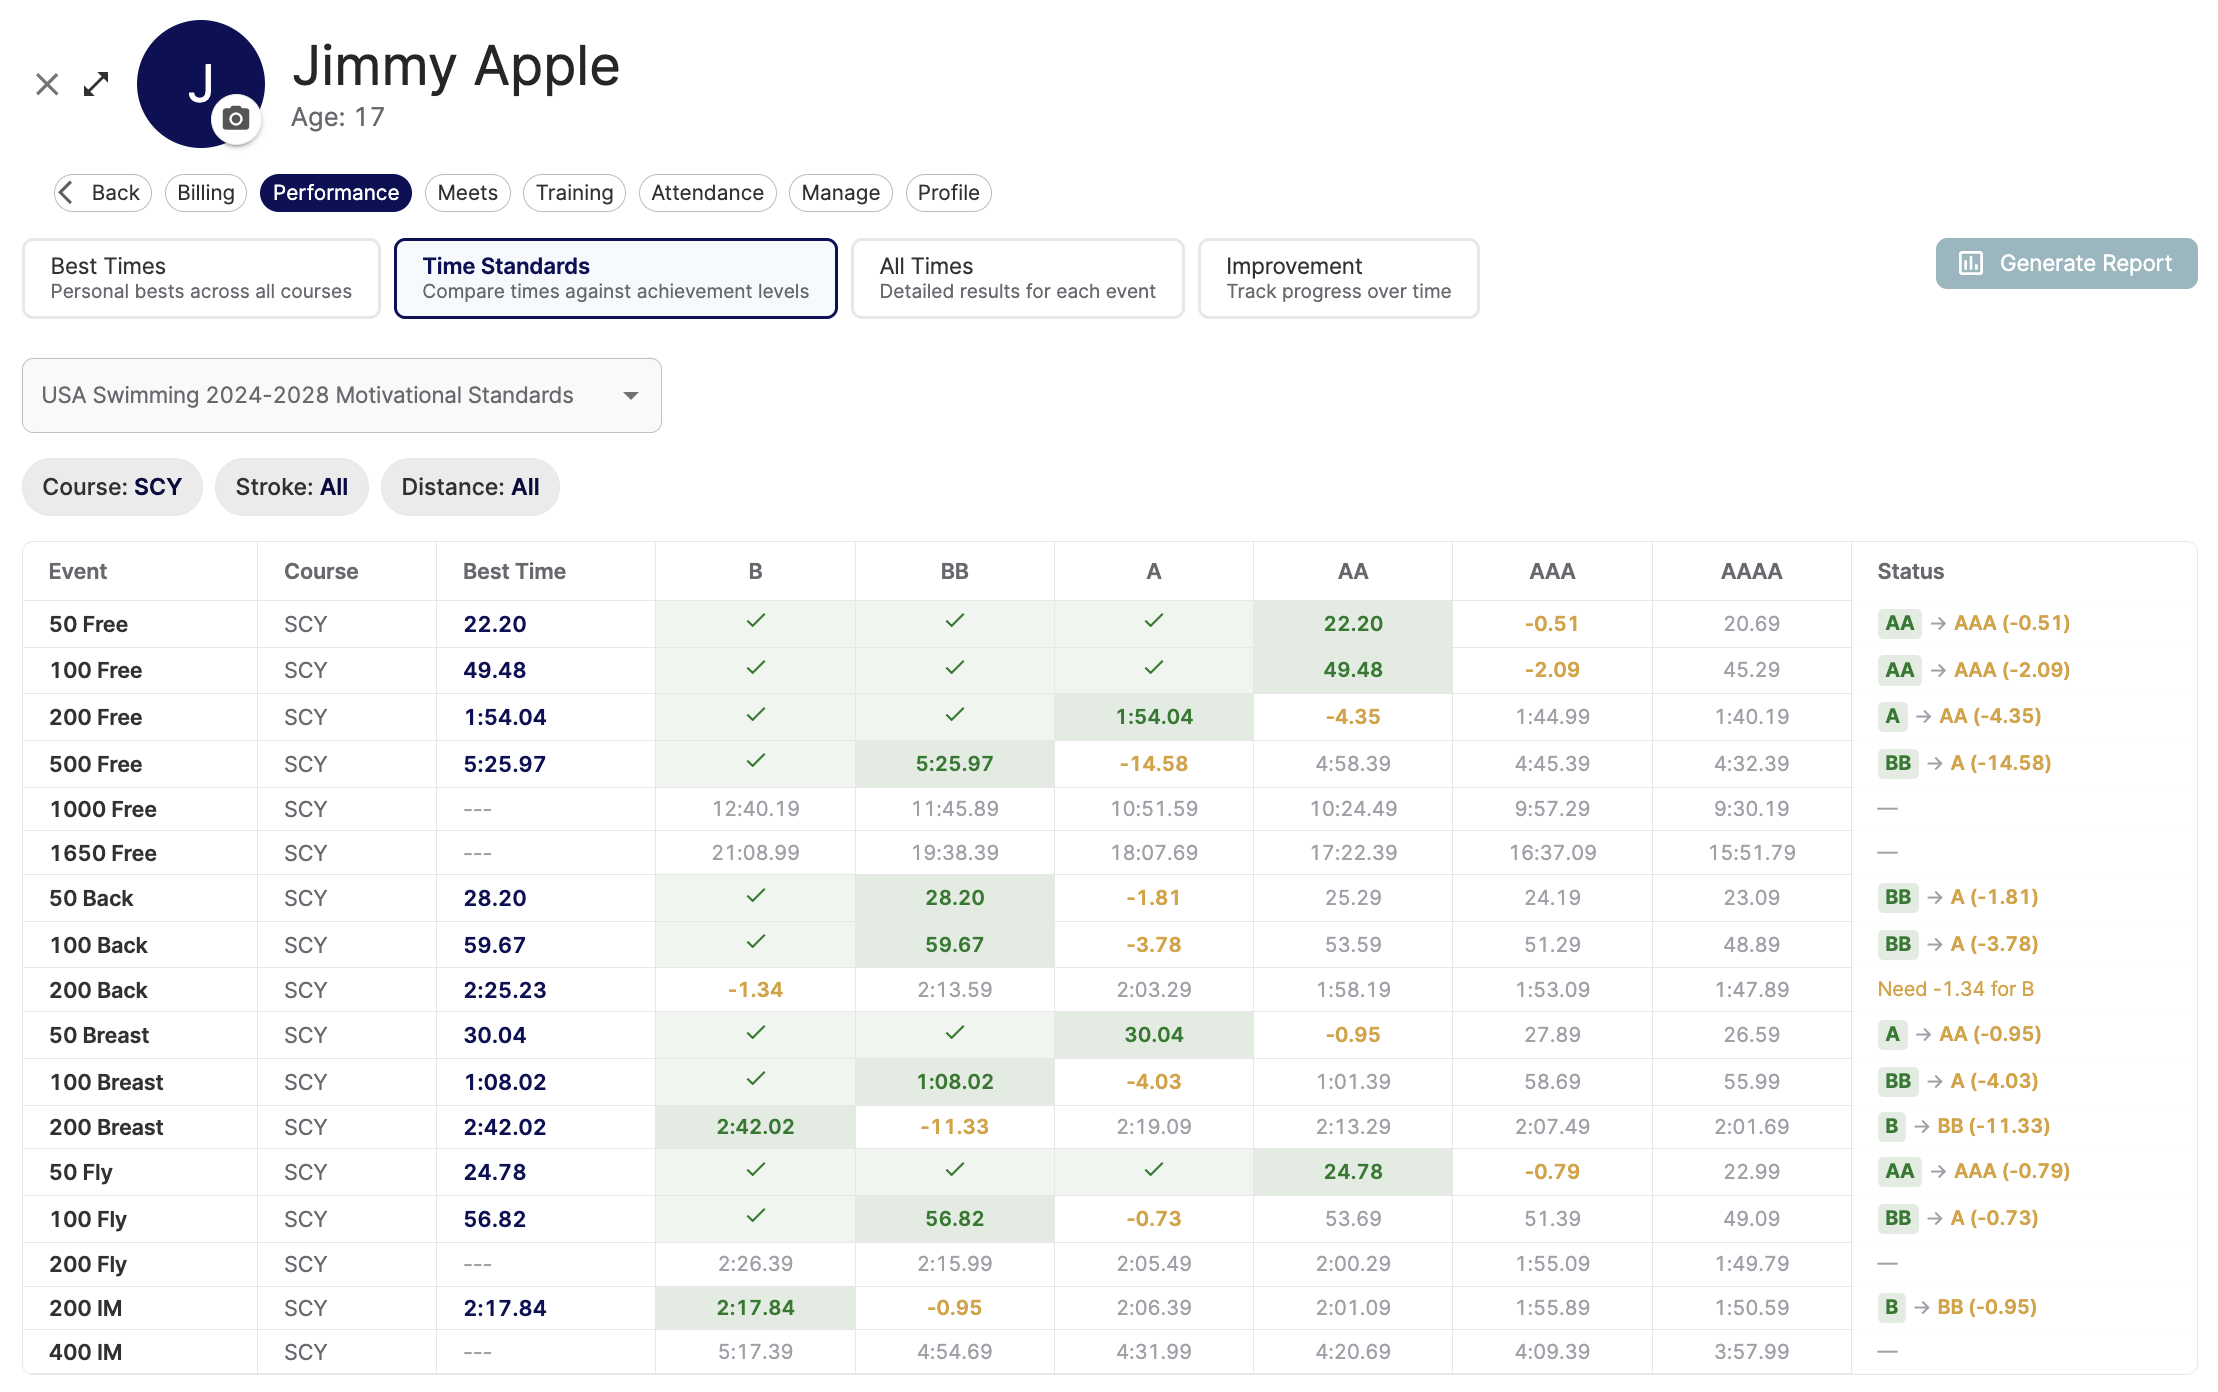
Task: Select the Improvement view card
Action: coord(1337,278)
